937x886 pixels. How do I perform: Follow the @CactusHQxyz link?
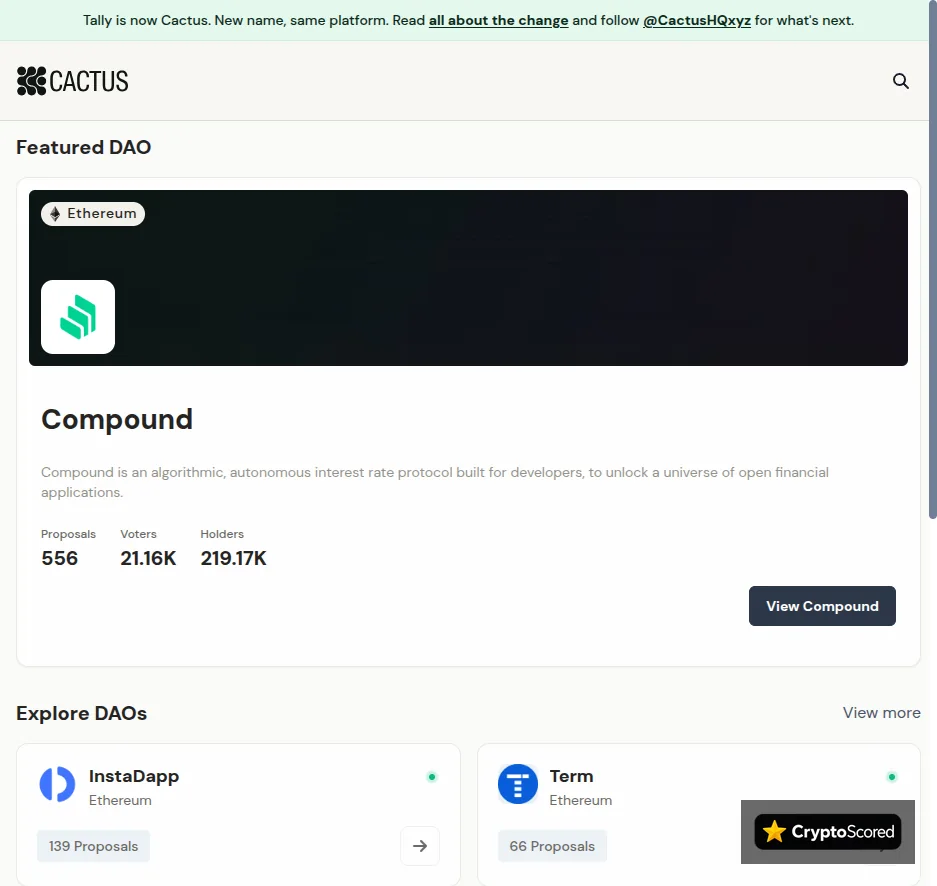click(697, 20)
